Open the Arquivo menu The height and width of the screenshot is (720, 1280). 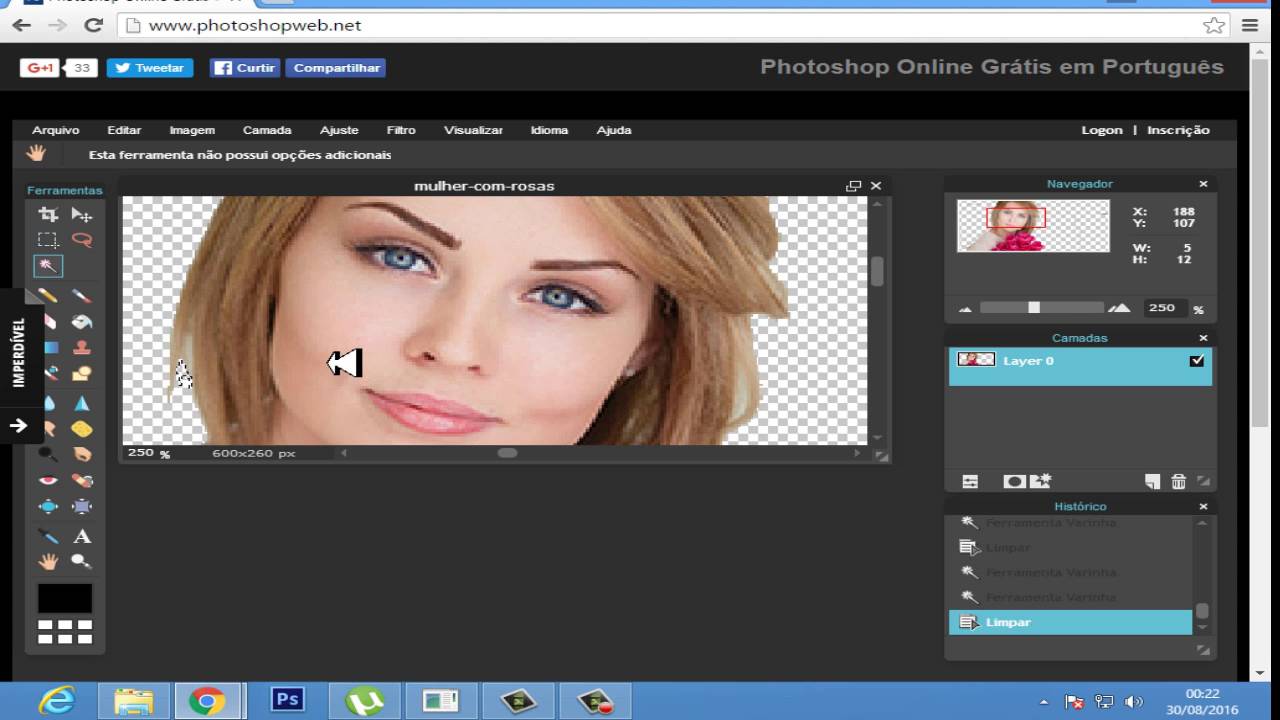[56, 130]
